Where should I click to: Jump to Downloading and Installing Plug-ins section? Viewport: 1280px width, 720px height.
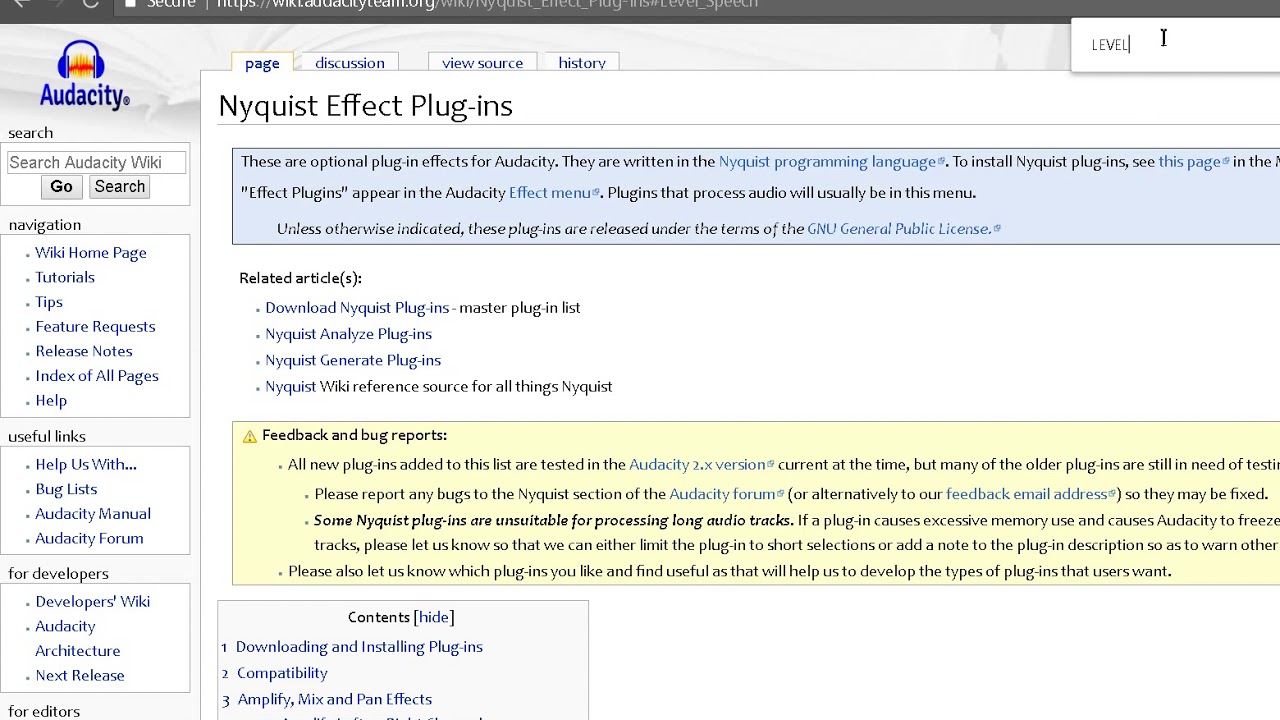point(359,647)
